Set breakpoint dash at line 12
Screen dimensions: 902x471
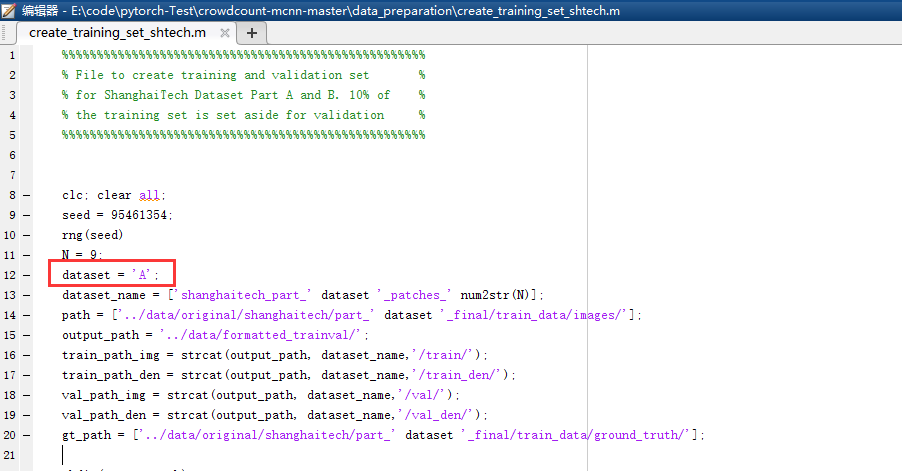26,275
